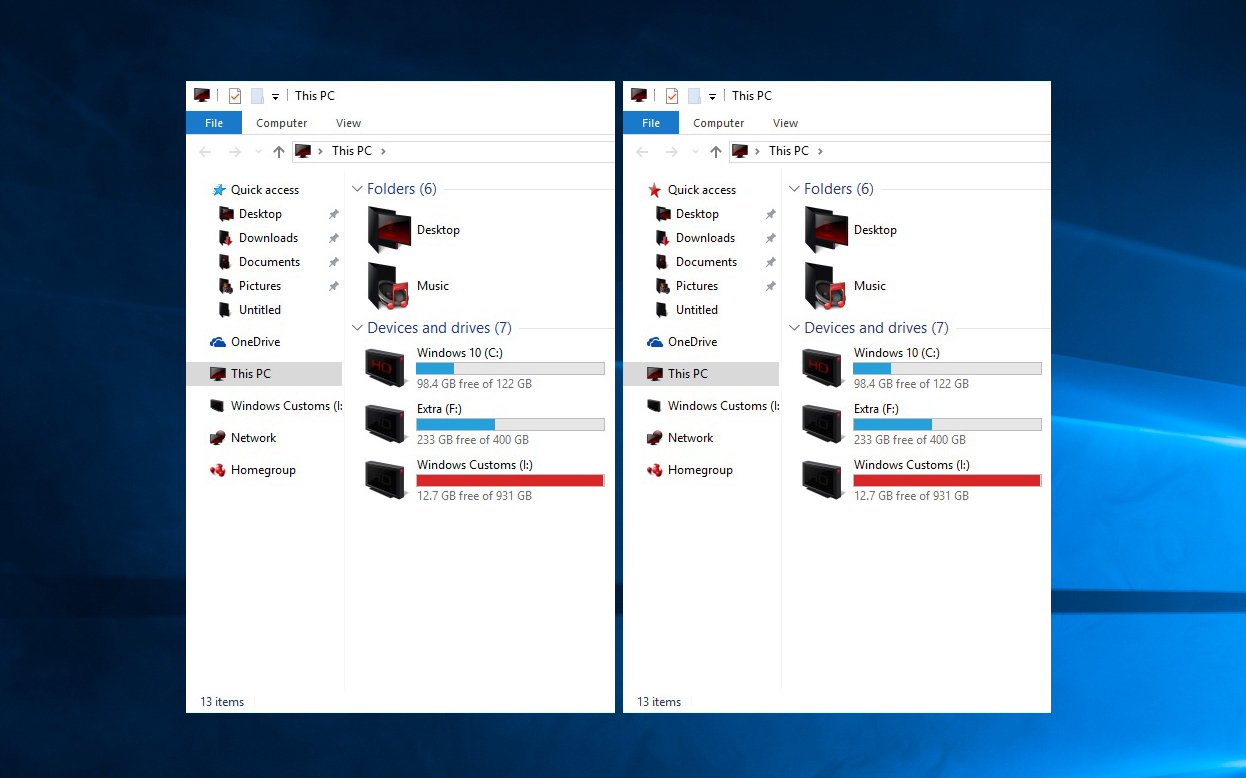
Task: Click New folder icon in left title bar
Action: point(257,96)
